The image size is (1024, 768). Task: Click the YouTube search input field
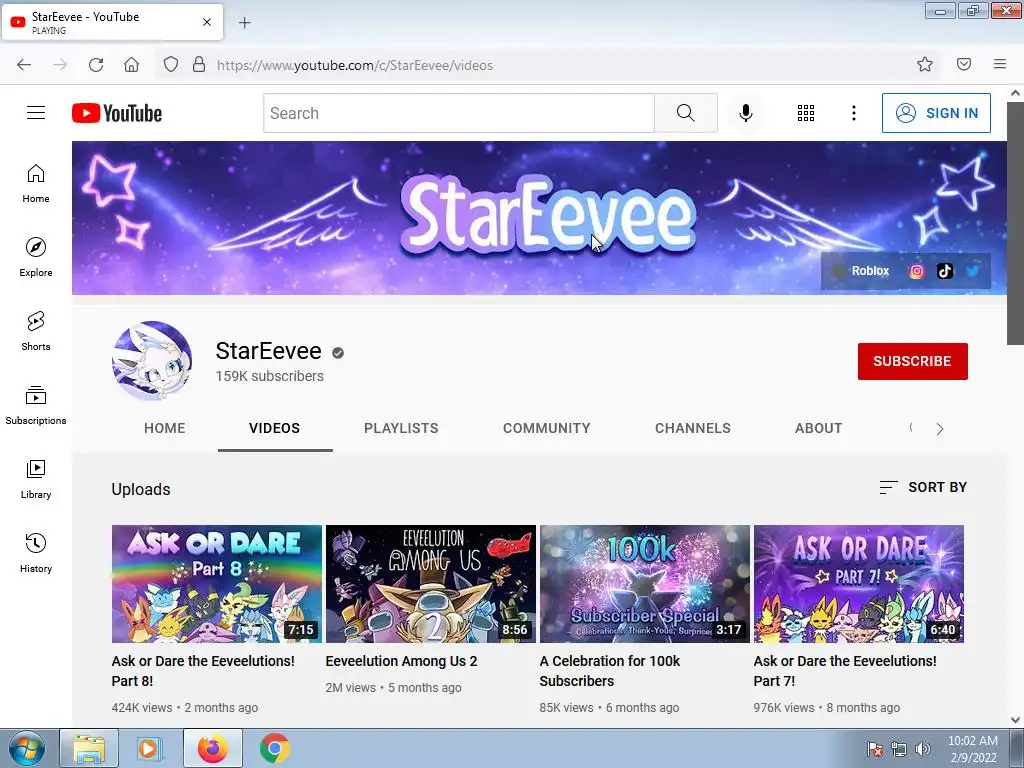point(458,113)
